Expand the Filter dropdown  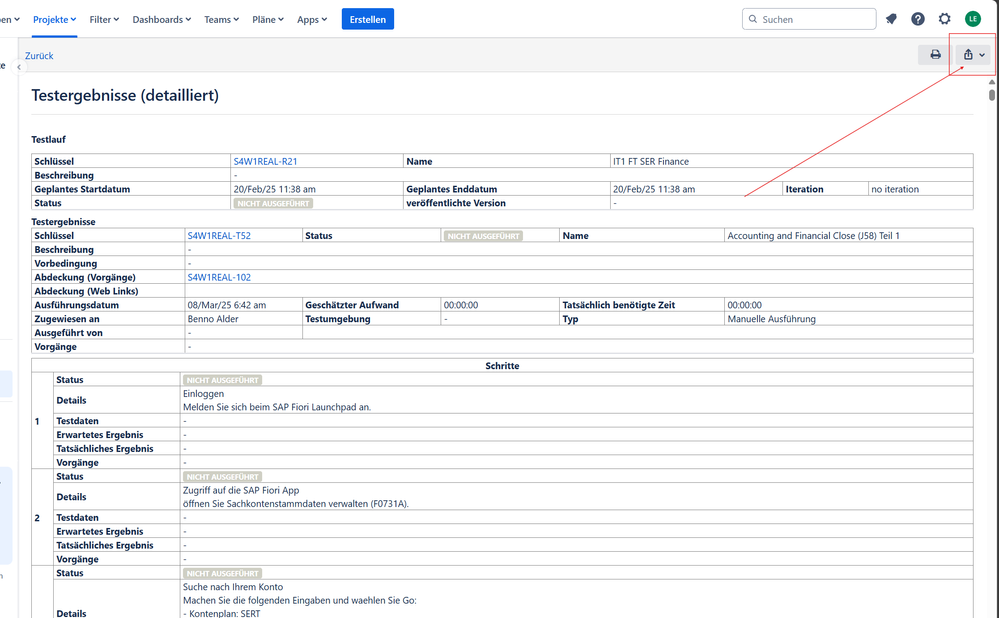(x=104, y=19)
